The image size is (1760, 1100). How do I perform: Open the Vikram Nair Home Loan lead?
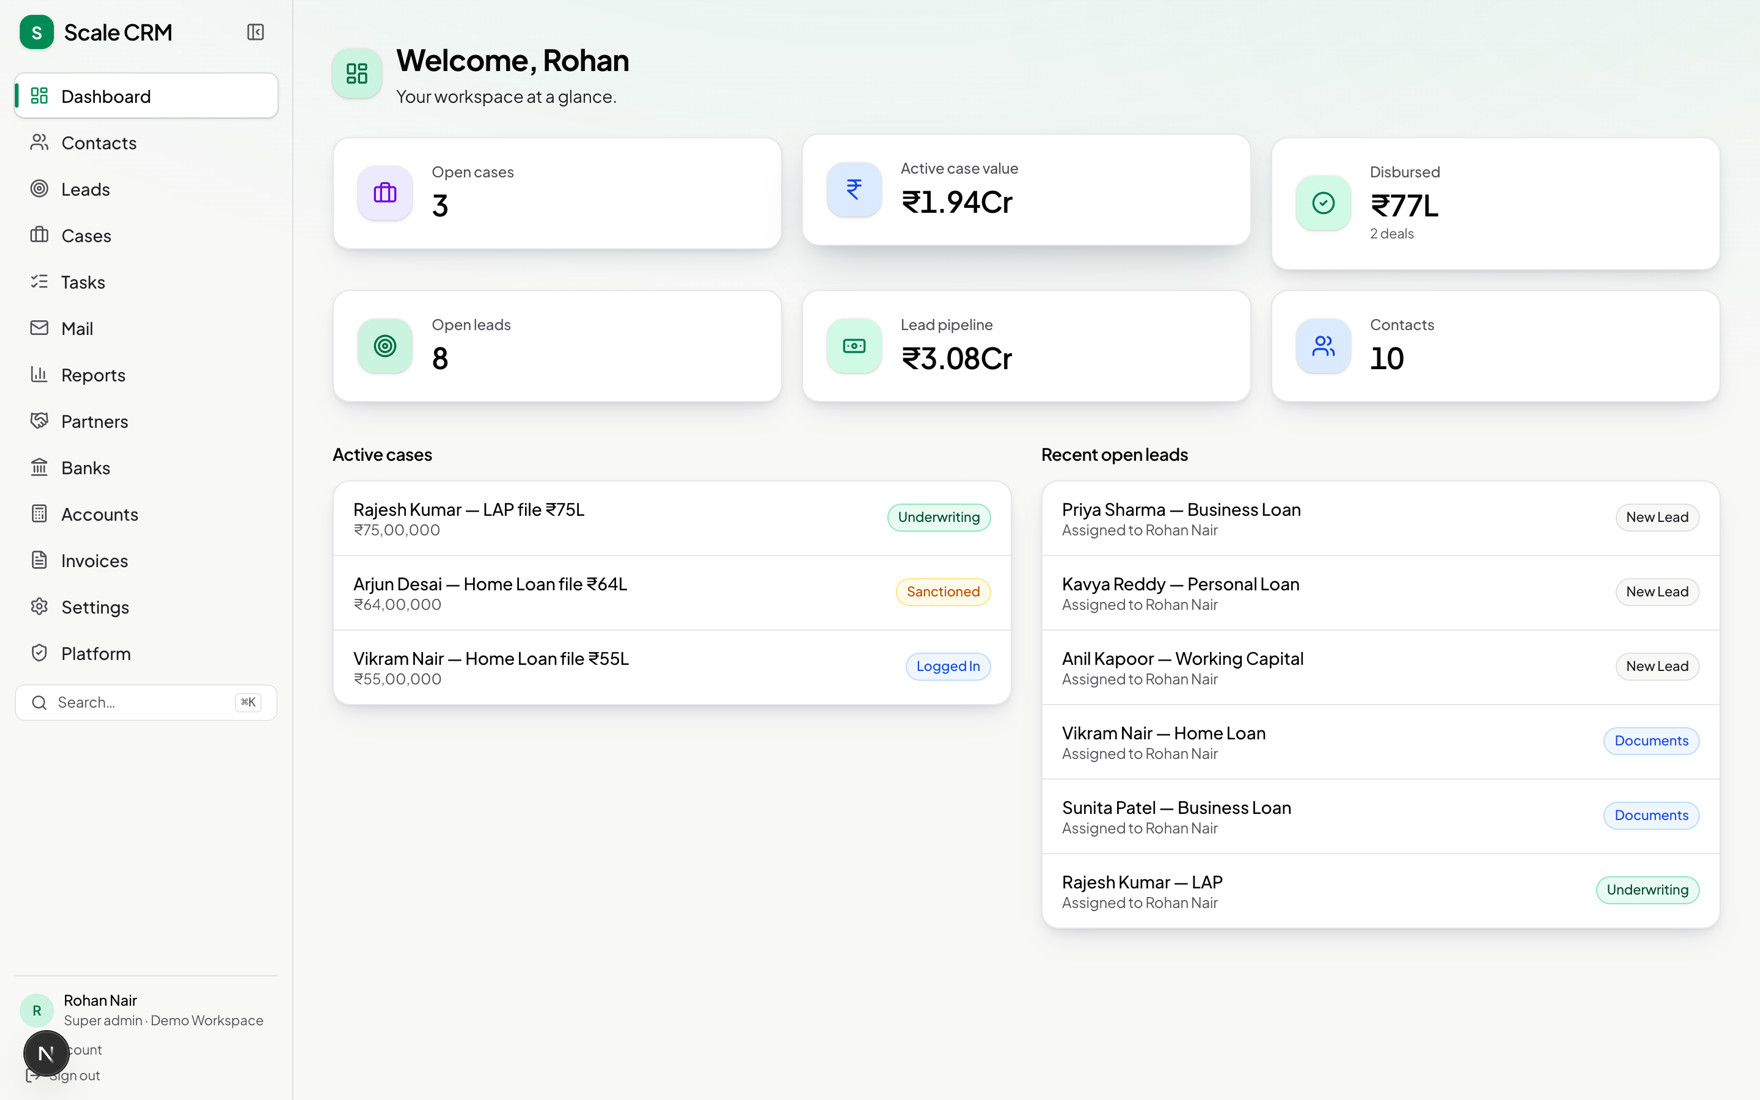coord(1380,742)
